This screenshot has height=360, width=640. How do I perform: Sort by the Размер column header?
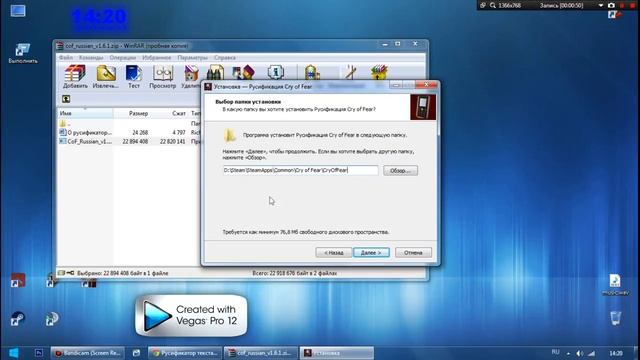131,113
